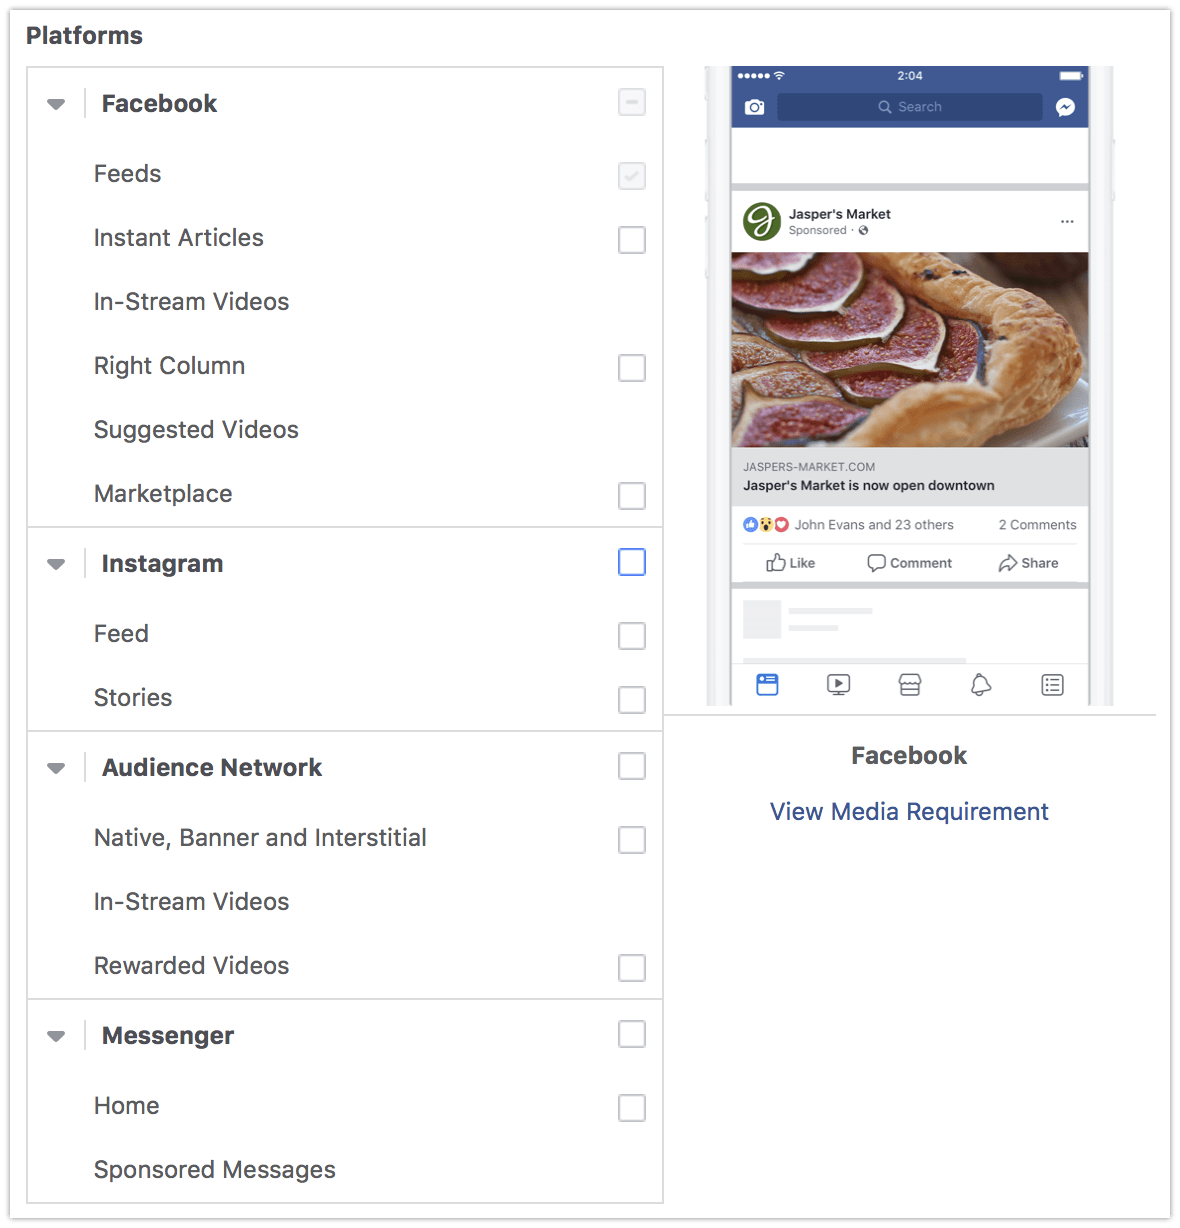Viewport: 1180px width, 1228px height.
Task: Collapse the Messenger section arrow
Action: pos(56,1036)
